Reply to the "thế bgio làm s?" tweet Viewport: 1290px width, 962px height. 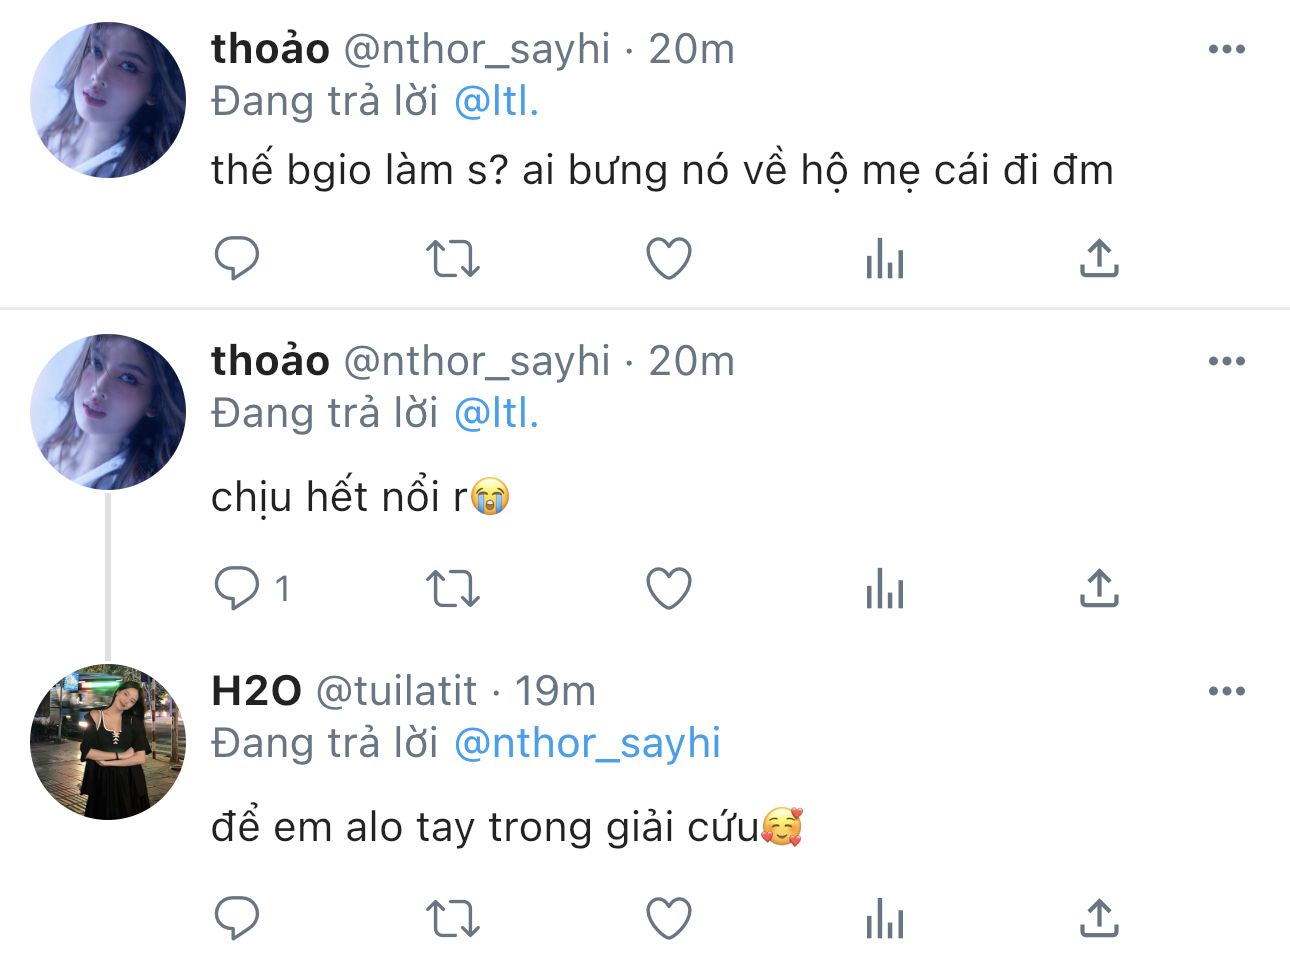pos(237,259)
